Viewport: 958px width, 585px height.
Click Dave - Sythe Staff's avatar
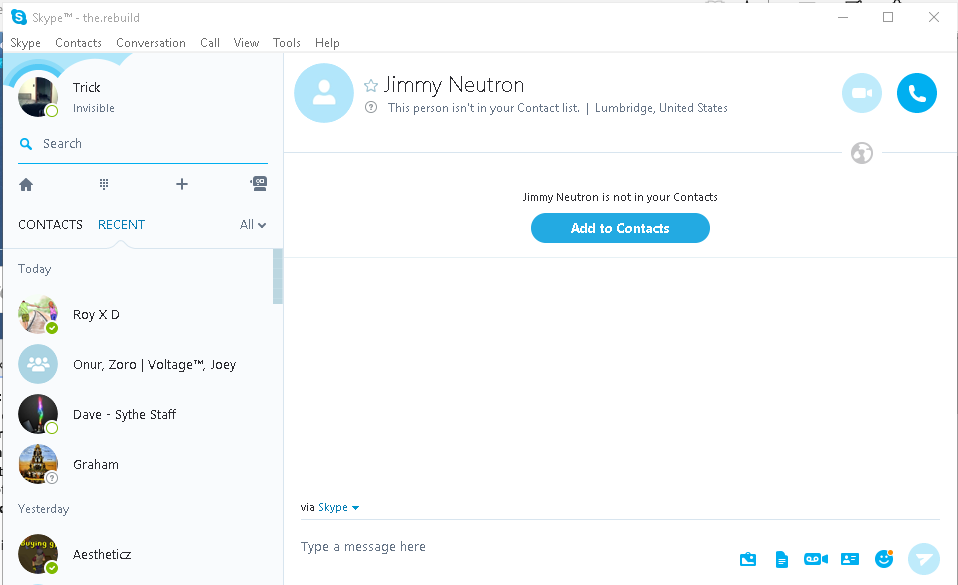[x=38, y=414]
